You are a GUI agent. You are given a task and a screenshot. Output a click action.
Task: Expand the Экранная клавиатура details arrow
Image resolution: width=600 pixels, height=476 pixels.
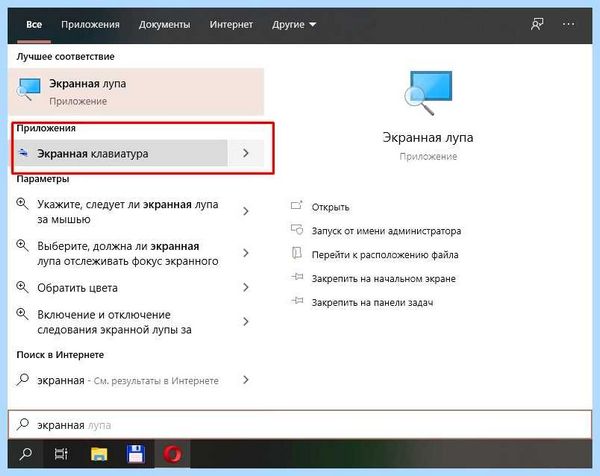246,153
